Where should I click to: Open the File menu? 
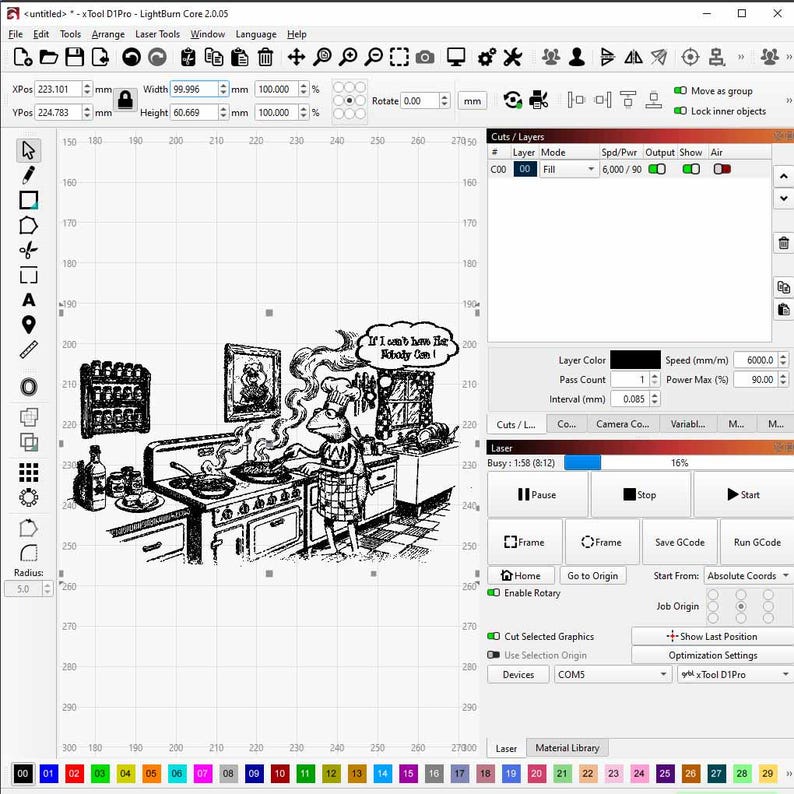(x=15, y=34)
